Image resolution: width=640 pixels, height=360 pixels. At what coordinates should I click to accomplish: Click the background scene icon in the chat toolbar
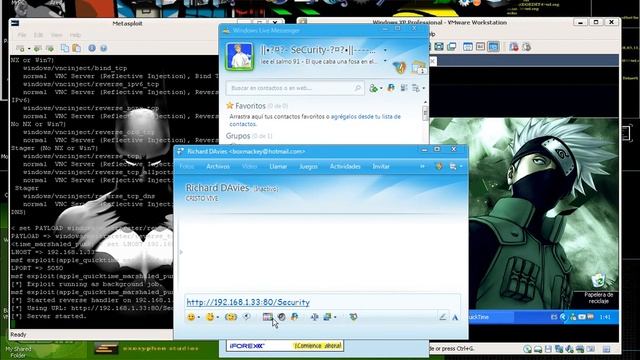[327, 317]
